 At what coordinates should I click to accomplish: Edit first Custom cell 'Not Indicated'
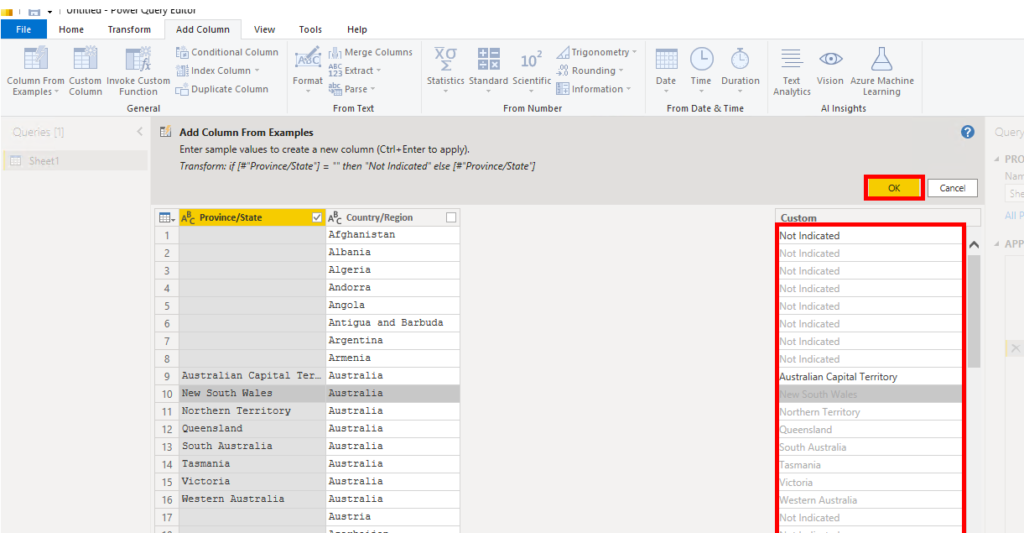870,236
